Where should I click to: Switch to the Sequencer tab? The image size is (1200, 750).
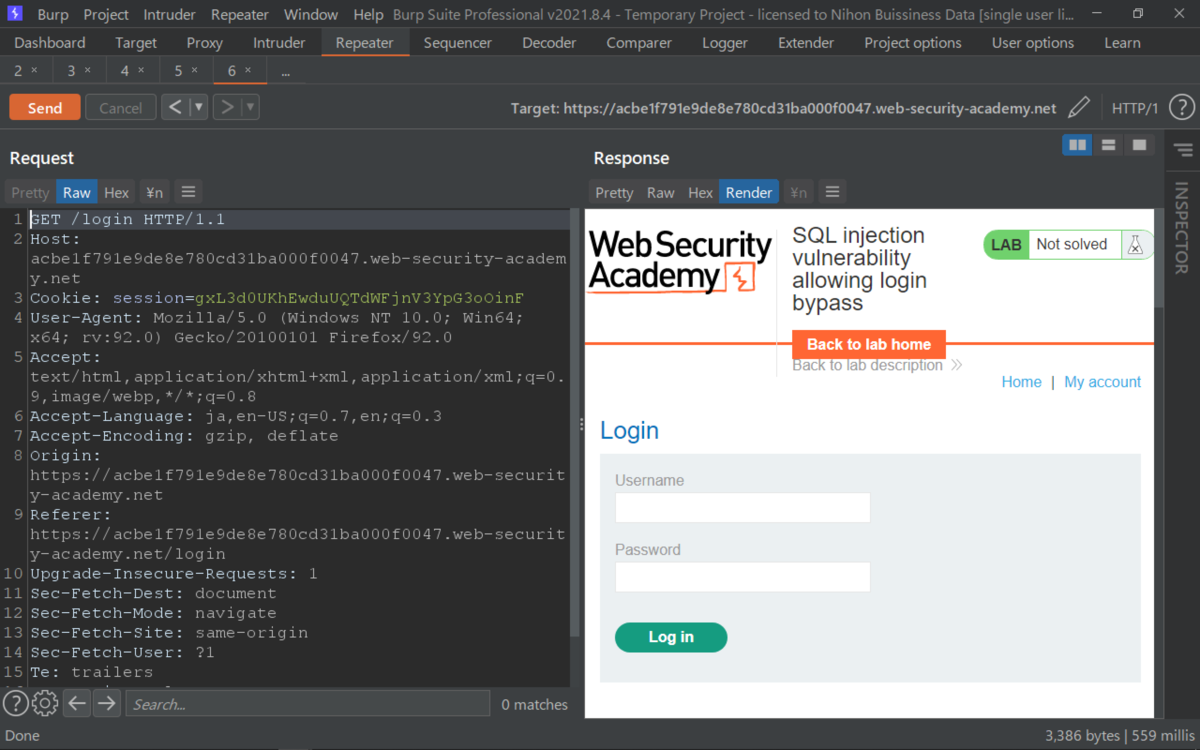458,43
